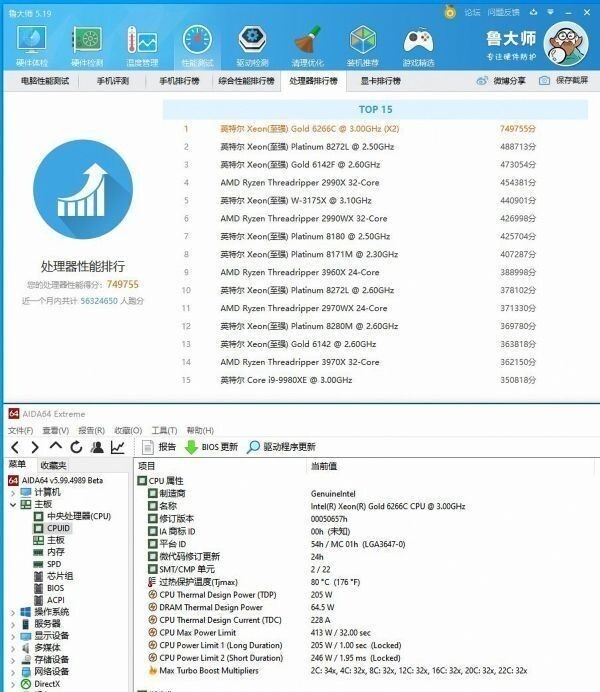Click AIDA64 Up arrow
Screen dimensions: 600x692
(56, 446)
